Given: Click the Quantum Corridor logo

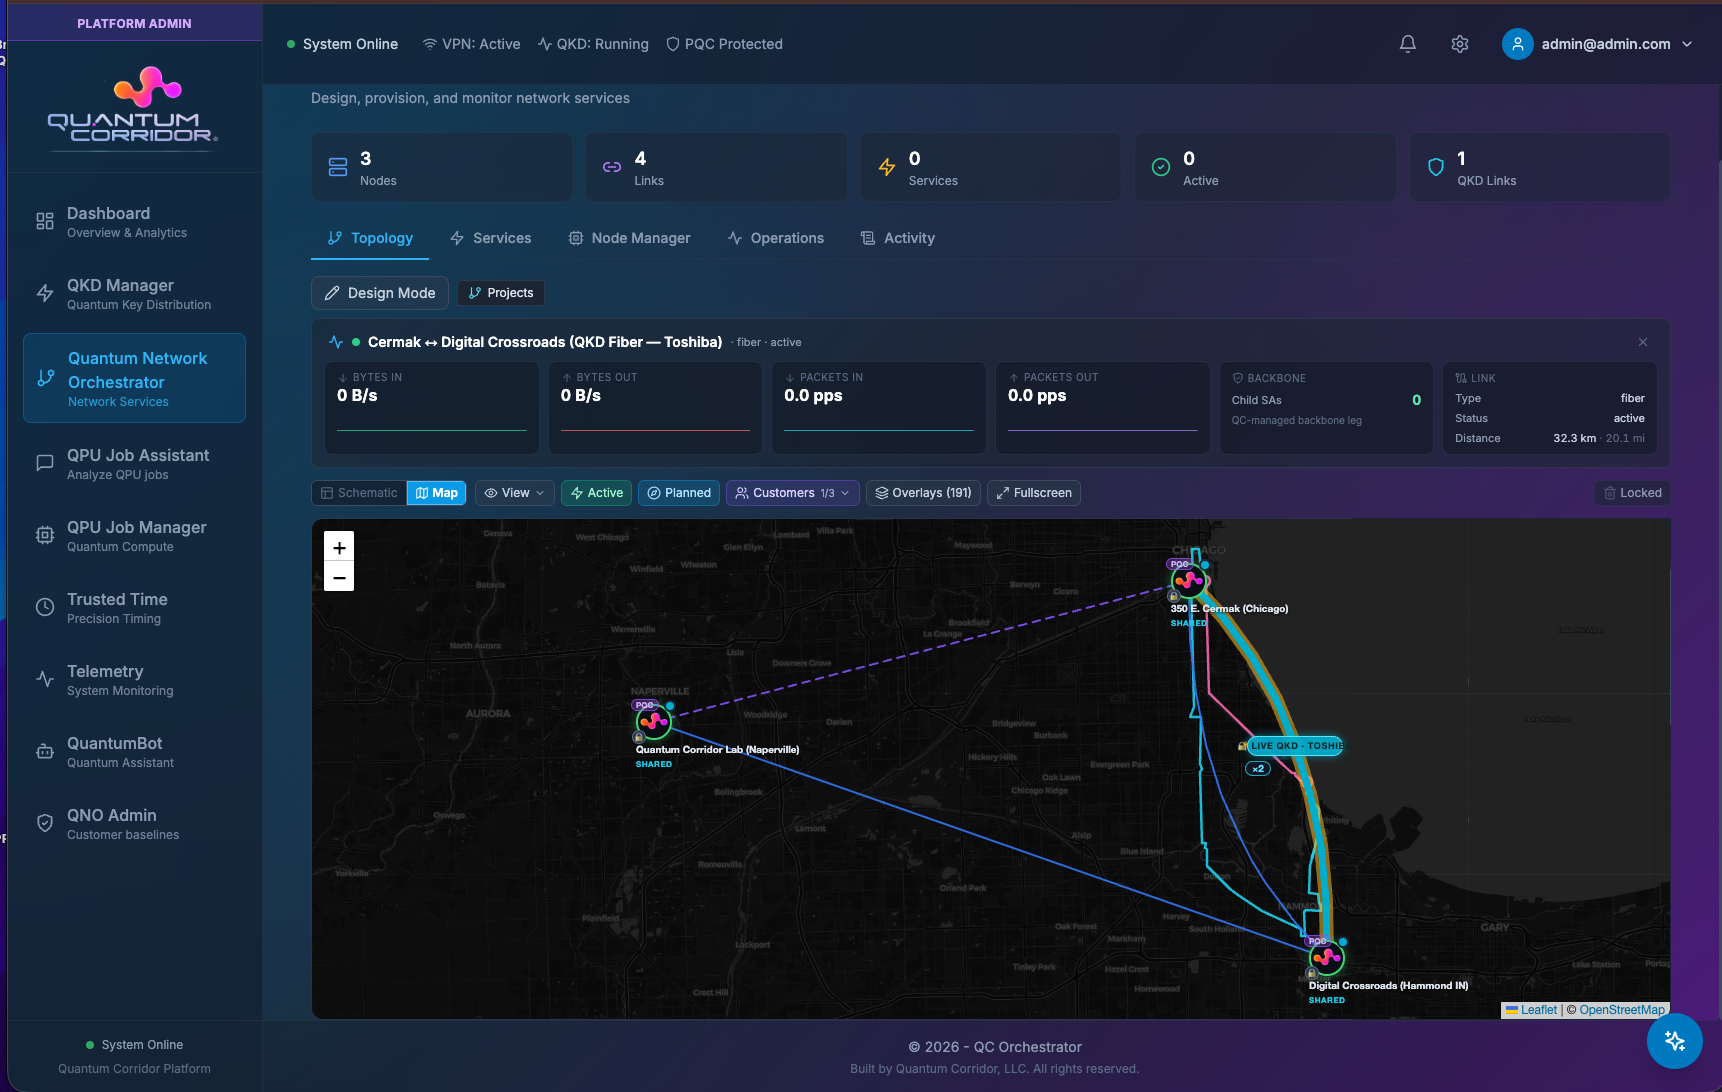Looking at the screenshot, I should [x=134, y=107].
